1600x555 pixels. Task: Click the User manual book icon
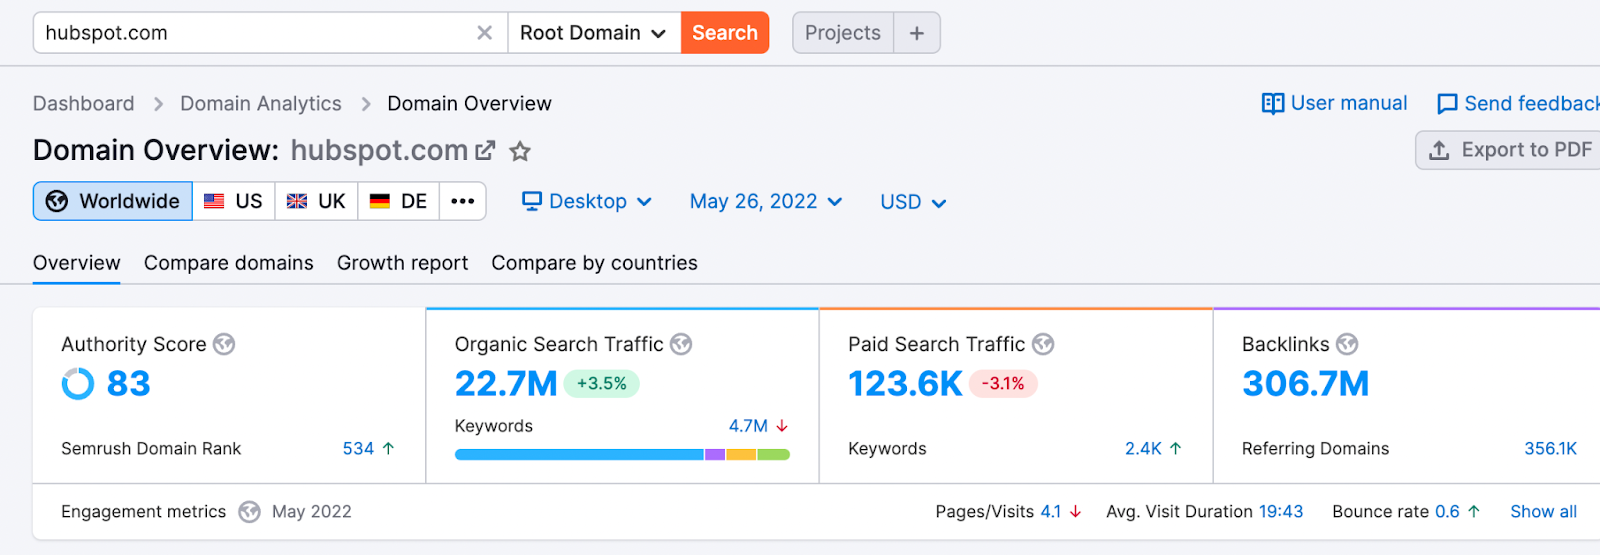tap(1273, 104)
